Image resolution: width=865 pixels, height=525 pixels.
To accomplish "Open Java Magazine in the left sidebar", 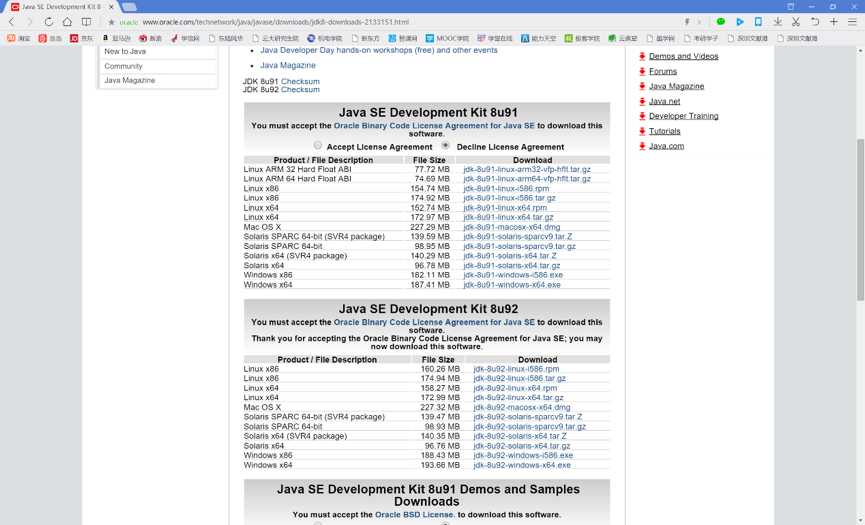I will (x=130, y=81).
